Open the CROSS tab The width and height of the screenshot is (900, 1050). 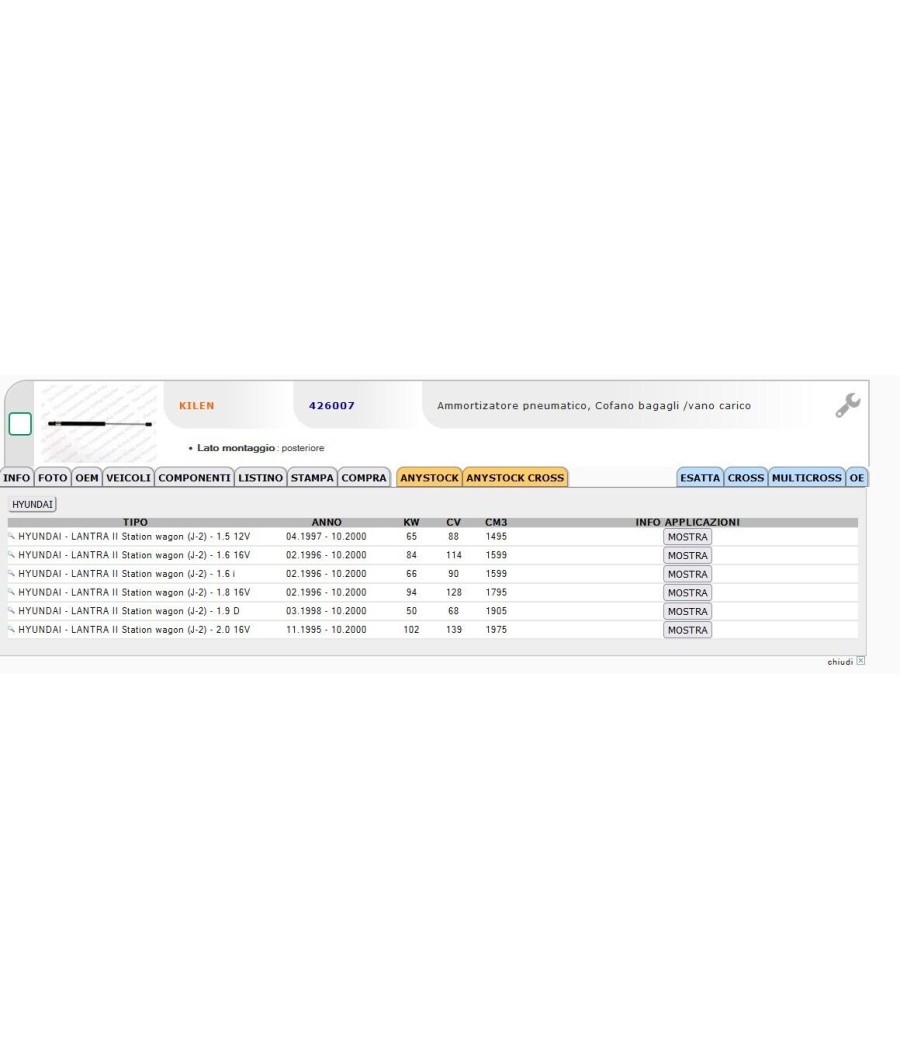click(745, 477)
